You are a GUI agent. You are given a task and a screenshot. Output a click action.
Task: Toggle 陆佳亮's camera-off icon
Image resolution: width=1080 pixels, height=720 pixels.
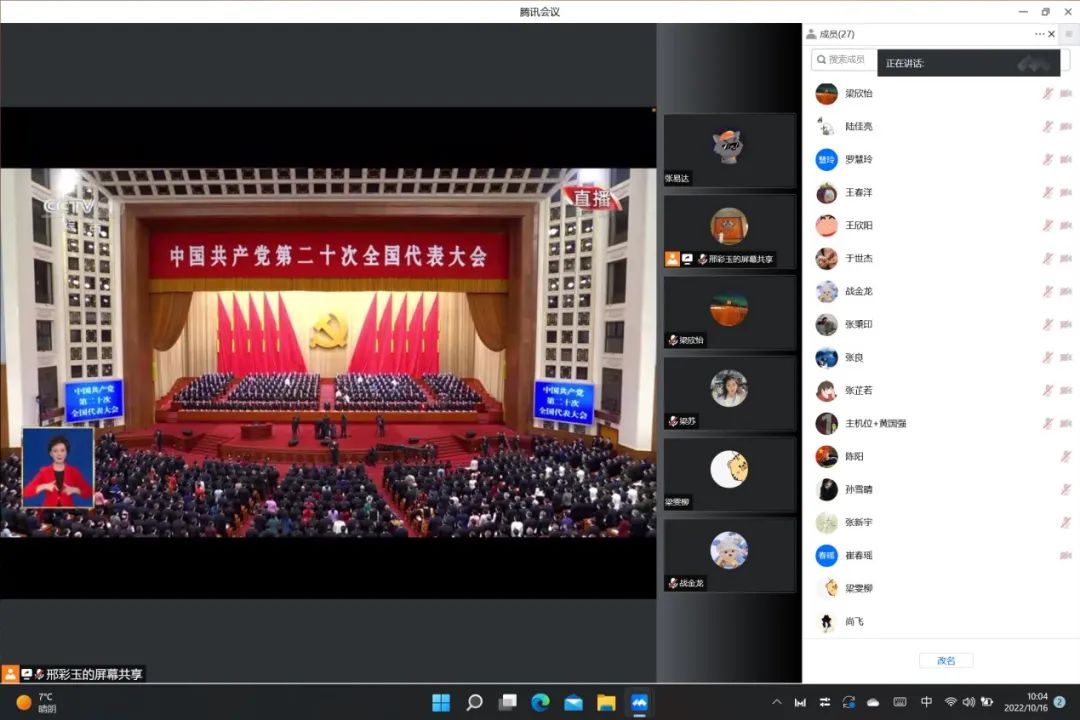coord(1066,126)
